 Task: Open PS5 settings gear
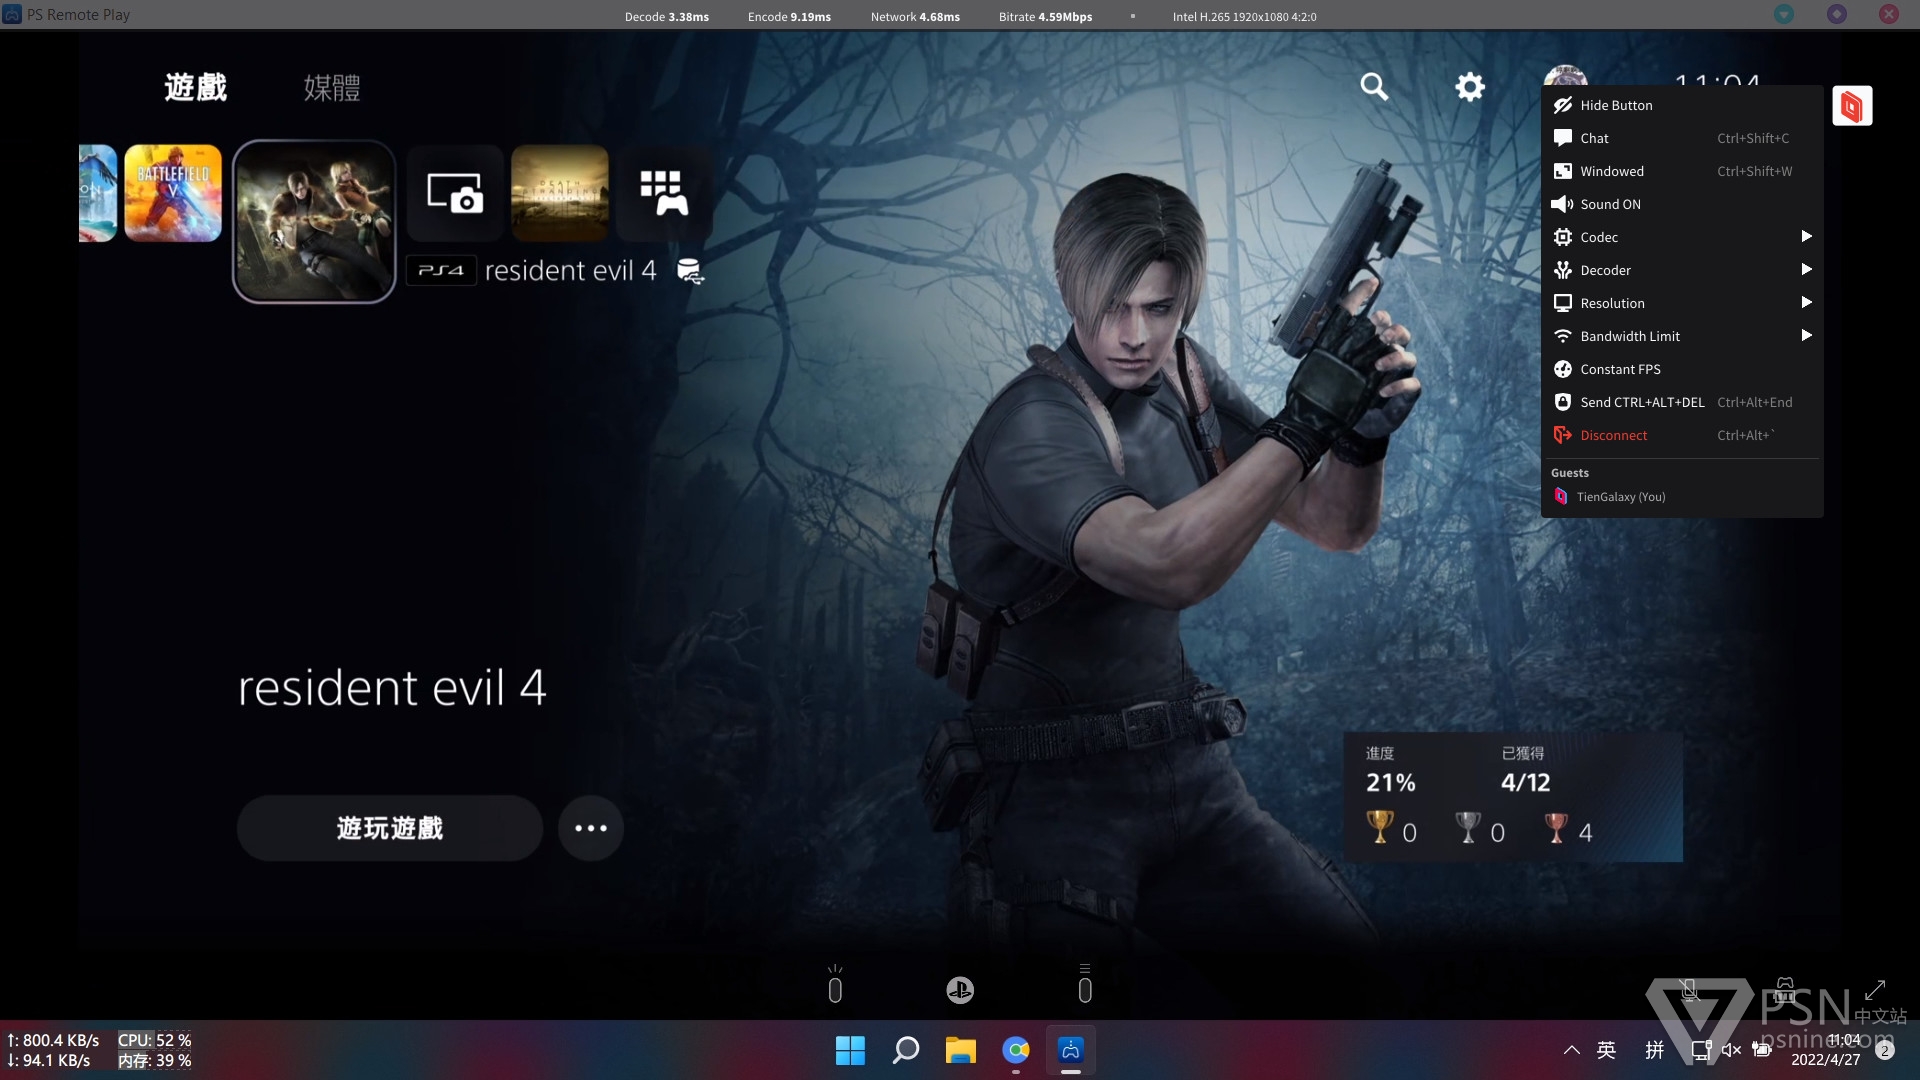click(1469, 87)
